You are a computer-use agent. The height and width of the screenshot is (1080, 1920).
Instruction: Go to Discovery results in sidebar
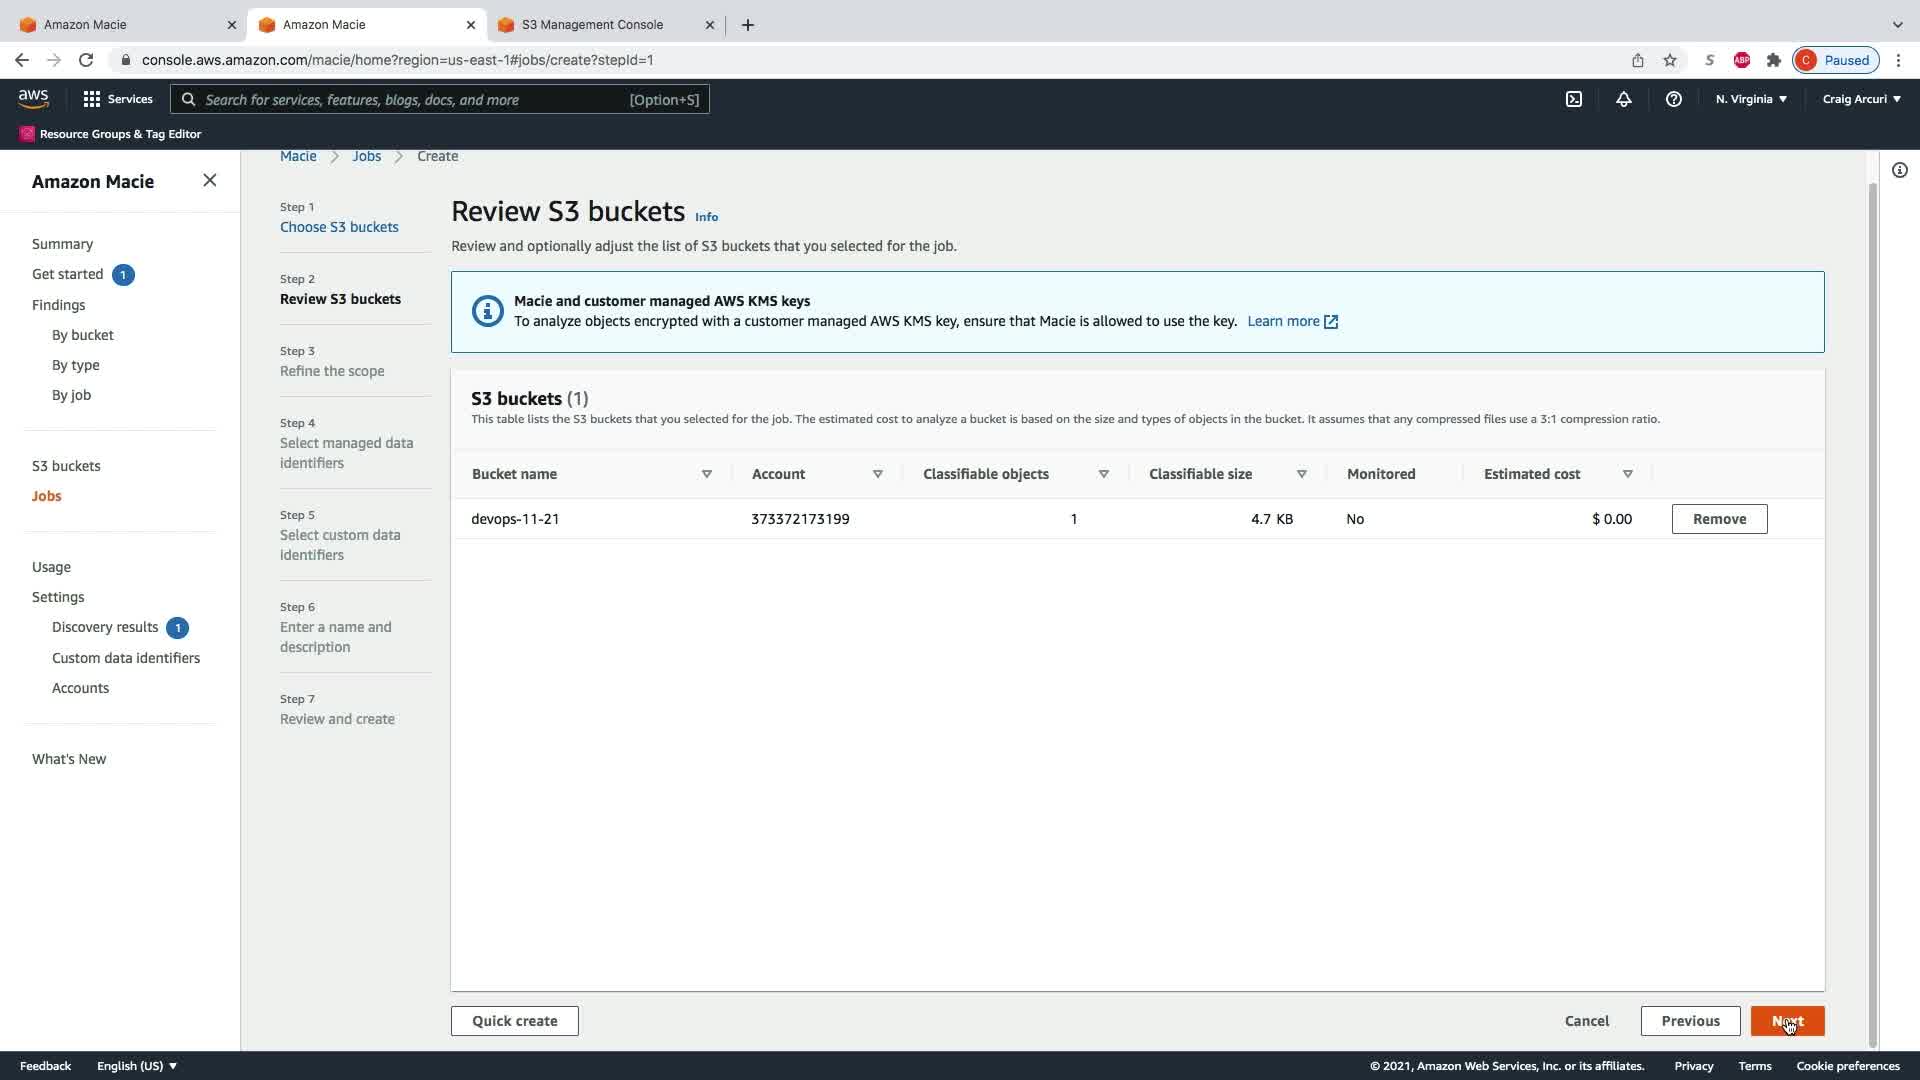[105, 627]
